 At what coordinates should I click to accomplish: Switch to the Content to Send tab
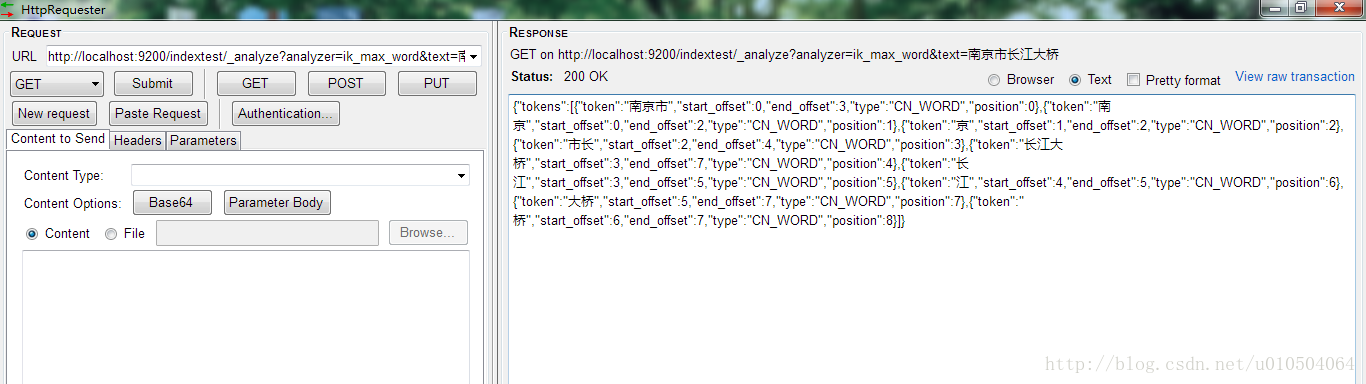click(x=58, y=140)
